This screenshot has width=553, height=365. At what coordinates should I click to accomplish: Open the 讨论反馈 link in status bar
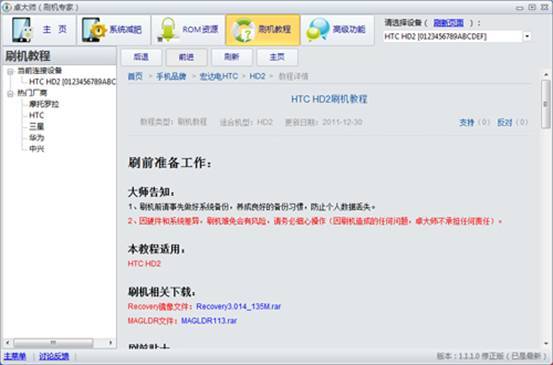tap(54, 356)
